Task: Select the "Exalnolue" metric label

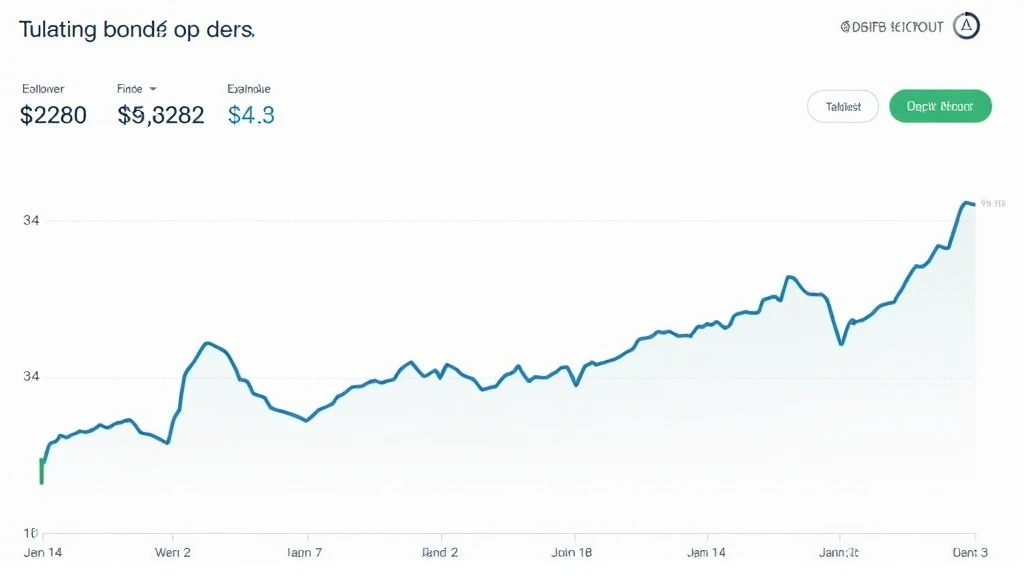Action: (250, 89)
